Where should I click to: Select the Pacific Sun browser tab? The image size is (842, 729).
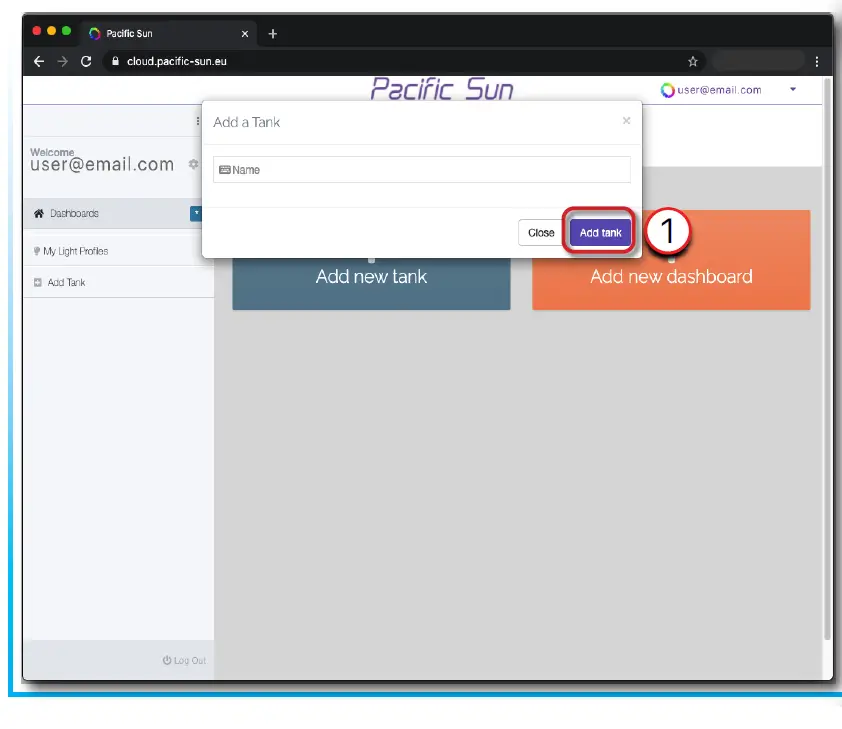pyautogui.click(x=168, y=33)
